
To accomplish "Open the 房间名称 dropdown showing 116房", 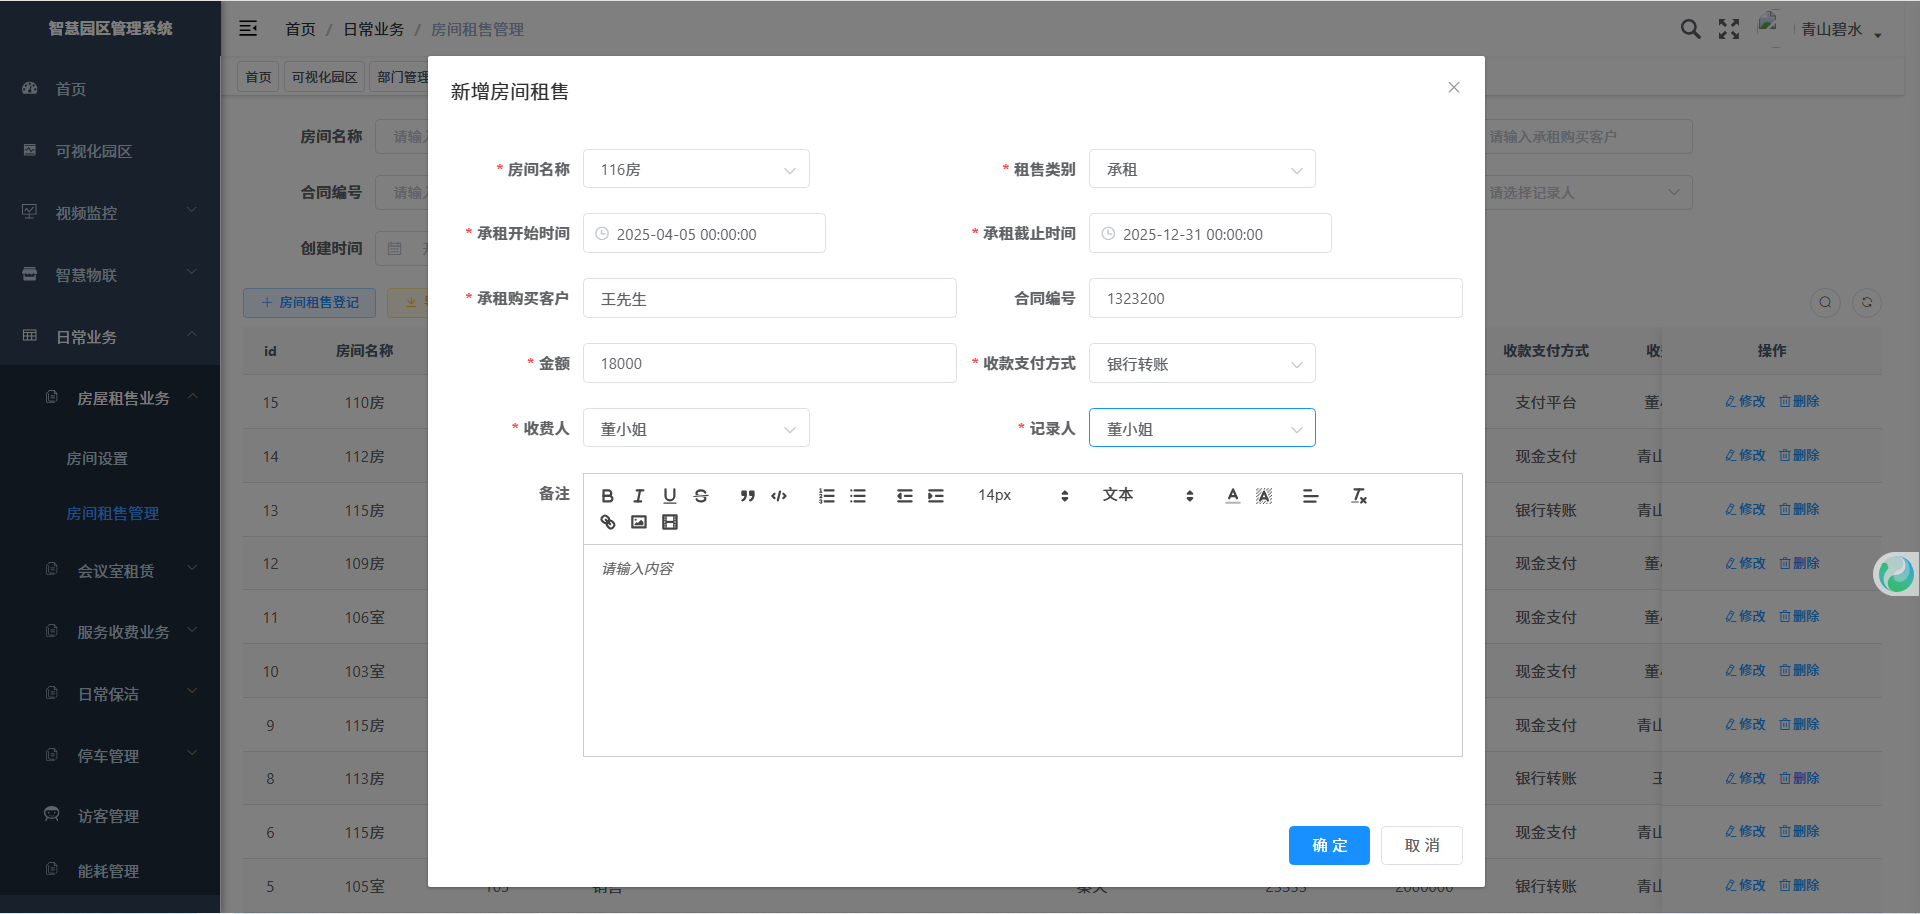I will point(696,169).
